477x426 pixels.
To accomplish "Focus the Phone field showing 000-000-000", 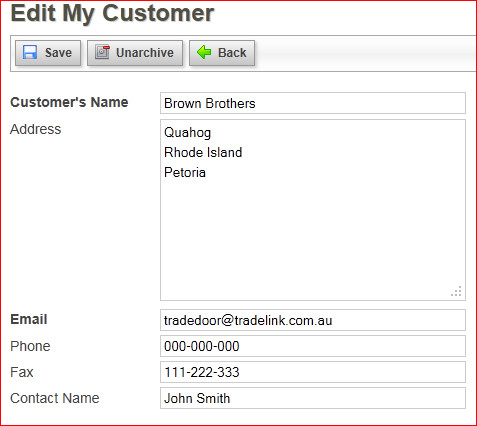I will pos(313,346).
